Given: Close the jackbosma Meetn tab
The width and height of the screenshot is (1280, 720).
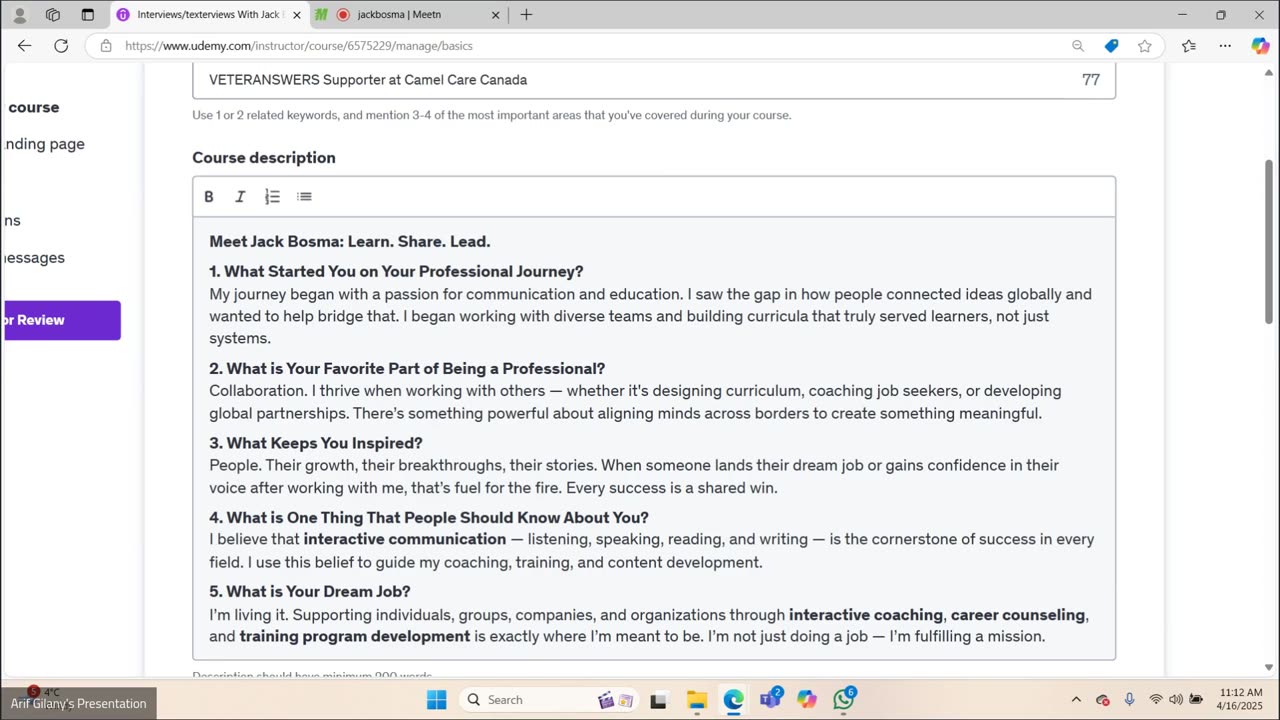Looking at the screenshot, I should (496, 15).
